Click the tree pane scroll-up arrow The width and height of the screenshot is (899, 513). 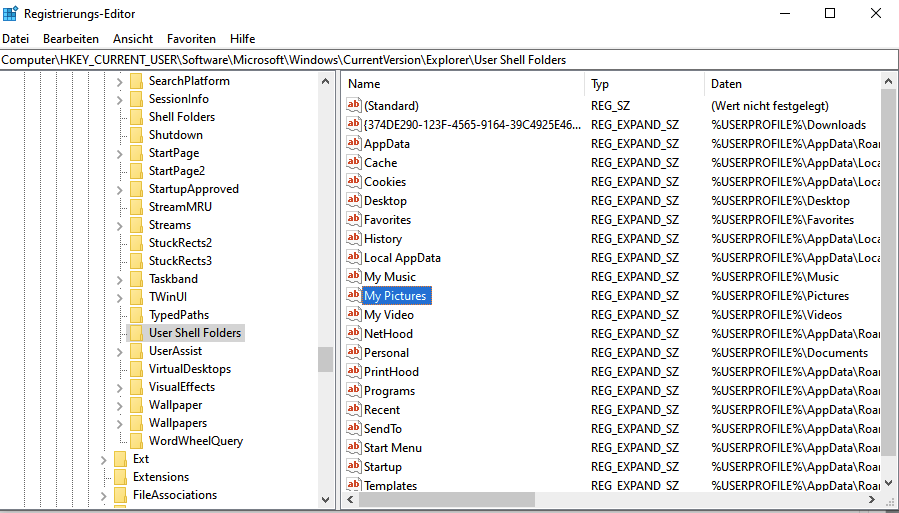pyautogui.click(x=326, y=81)
